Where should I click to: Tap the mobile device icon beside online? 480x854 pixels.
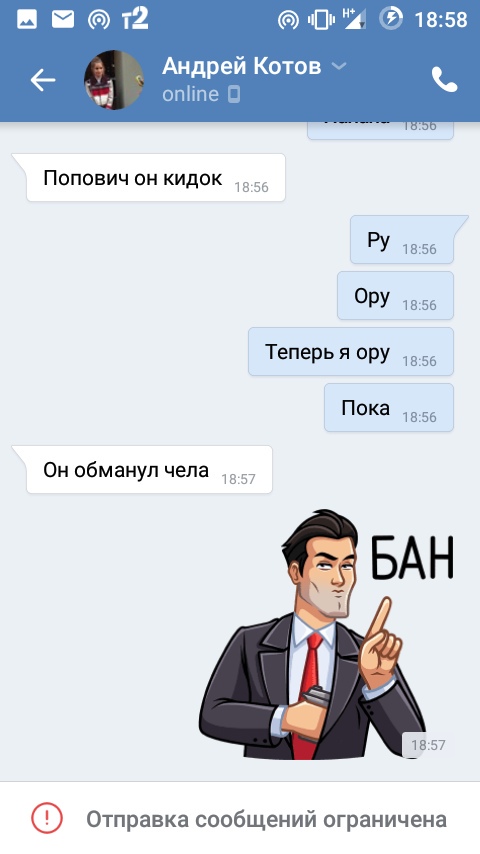tap(233, 94)
